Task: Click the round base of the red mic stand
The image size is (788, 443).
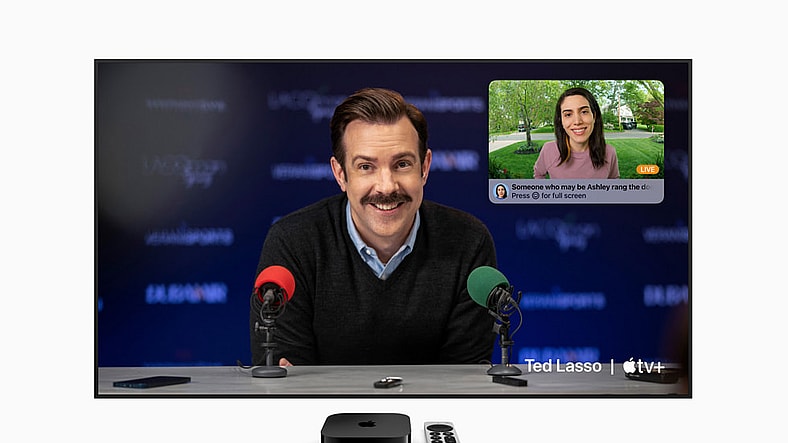Action: [269, 372]
